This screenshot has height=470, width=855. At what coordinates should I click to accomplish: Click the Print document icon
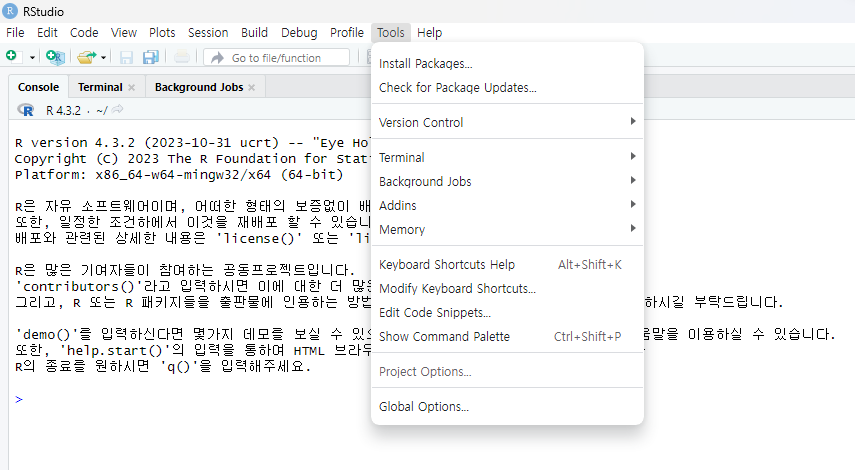pos(182,57)
